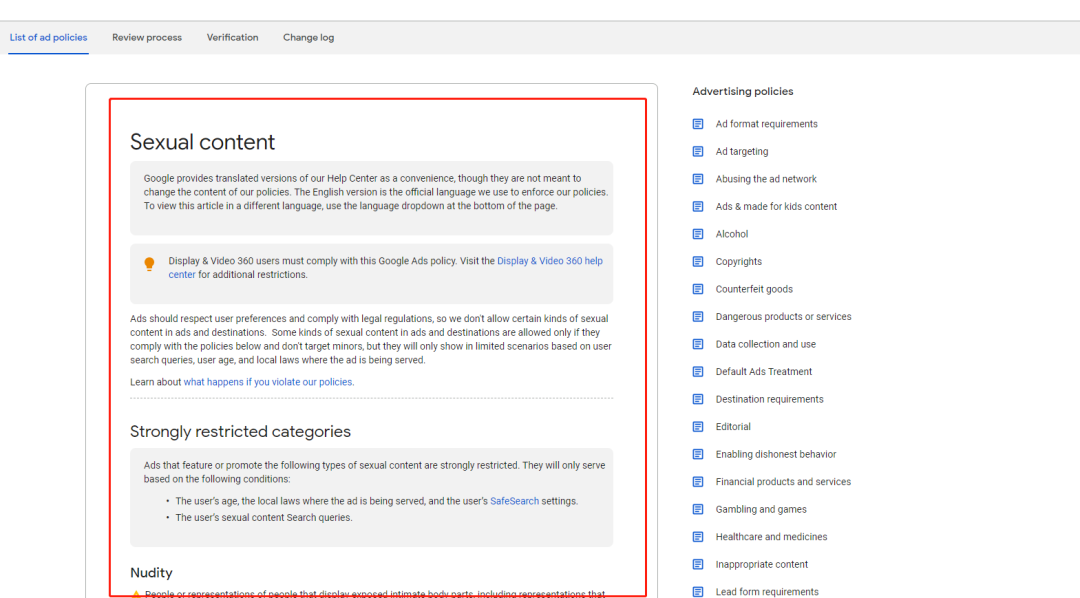The height and width of the screenshot is (598, 1080).
Task: Click the document icon beside Editorial
Action: coord(698,427)
